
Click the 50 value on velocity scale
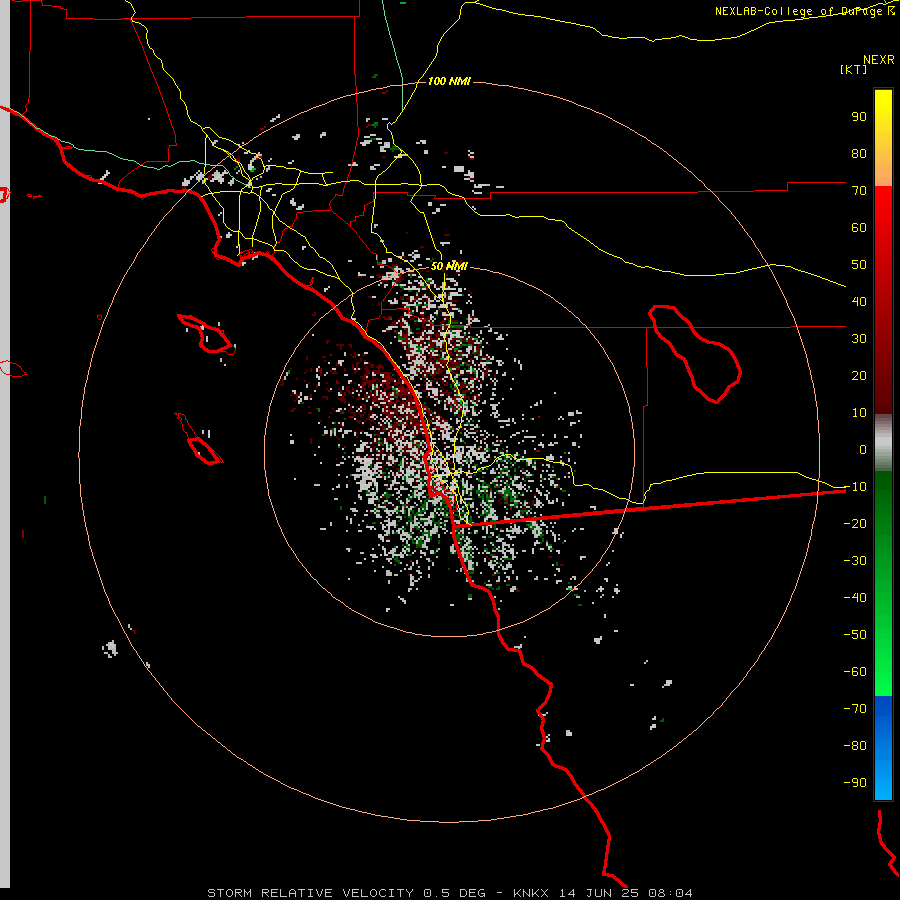[x=859, y=265]
